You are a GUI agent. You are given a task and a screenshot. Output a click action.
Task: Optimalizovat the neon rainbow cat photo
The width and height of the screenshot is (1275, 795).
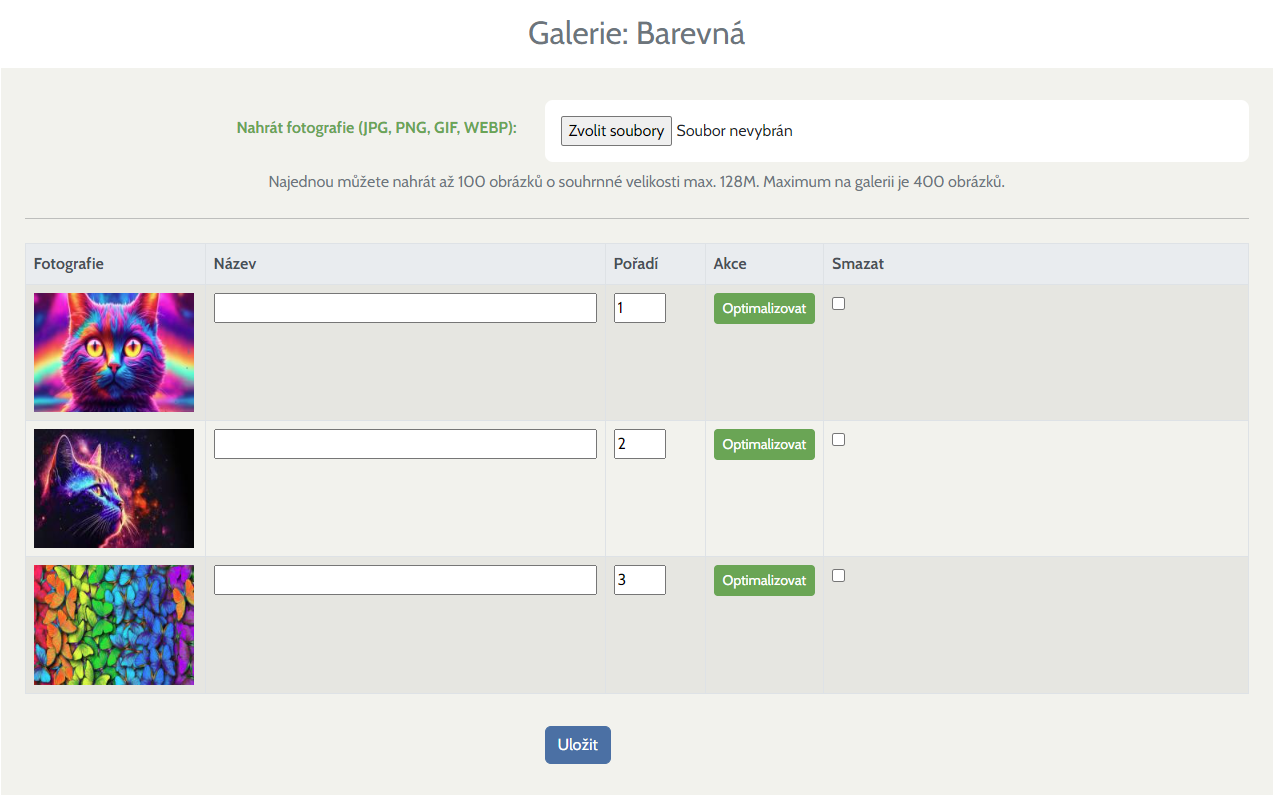coord(764,309)
